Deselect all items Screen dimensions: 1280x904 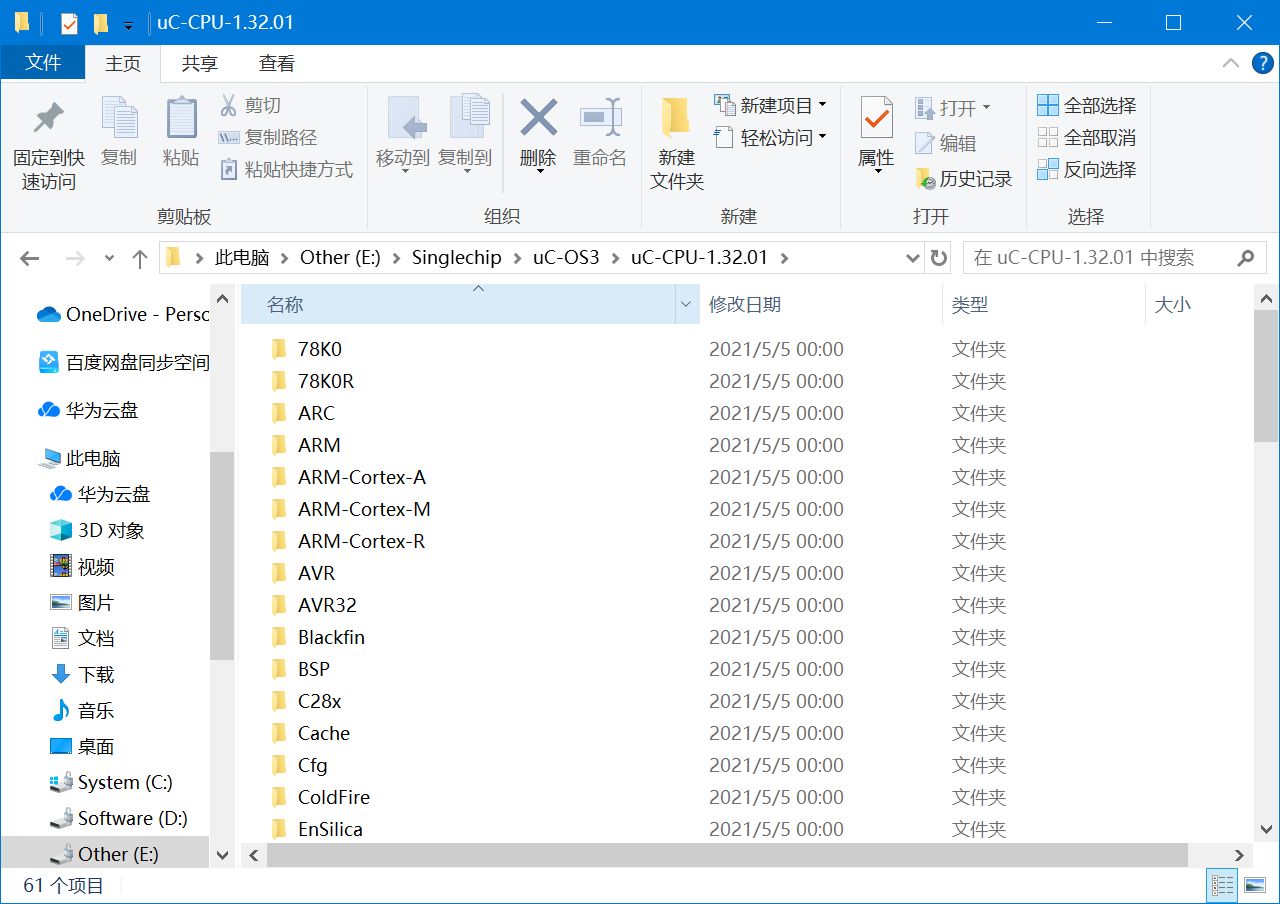[1087, 137]
